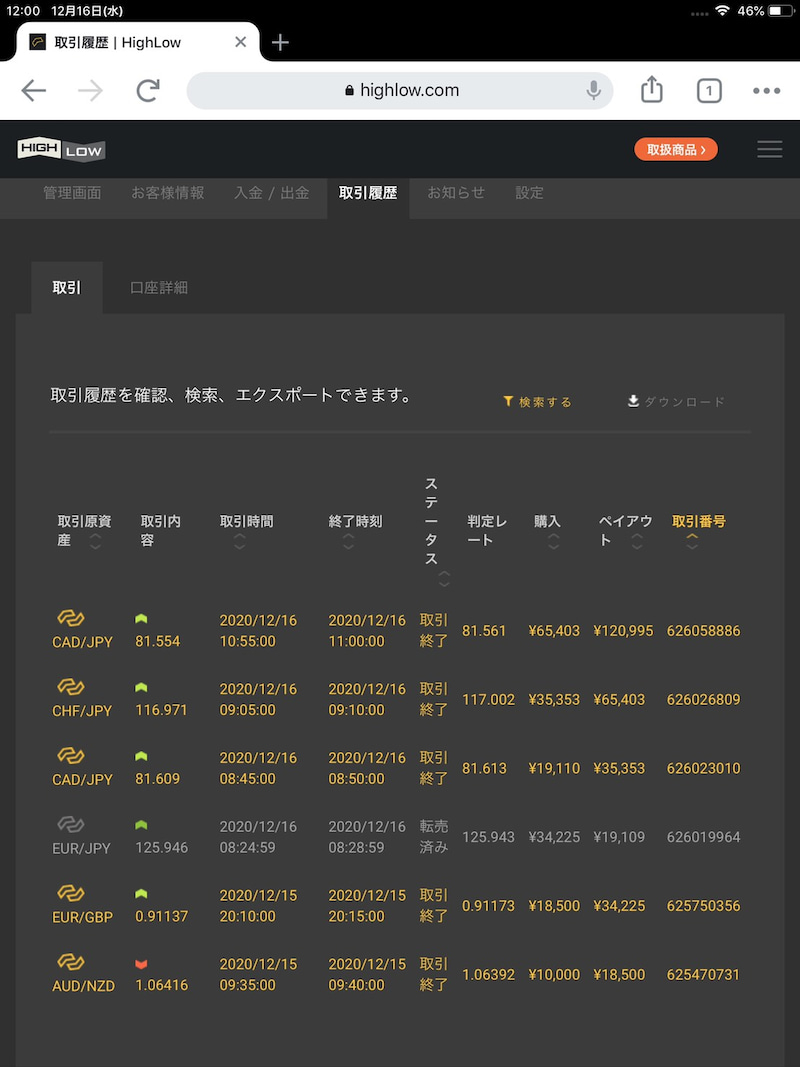Click the CAD/JPY asset icon for trade 626058886
The height and width of the screenshot is (1067, 800).
pyautogui.click(x=71, y=618)
